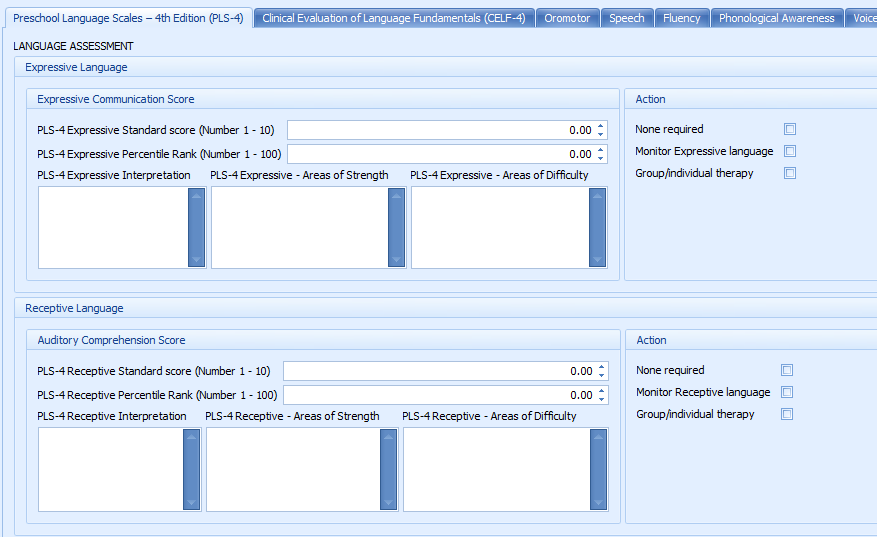This screenshot has height=537, width=877.
Task: Switch to the CELF-4 tab
Action: (394, 18)
